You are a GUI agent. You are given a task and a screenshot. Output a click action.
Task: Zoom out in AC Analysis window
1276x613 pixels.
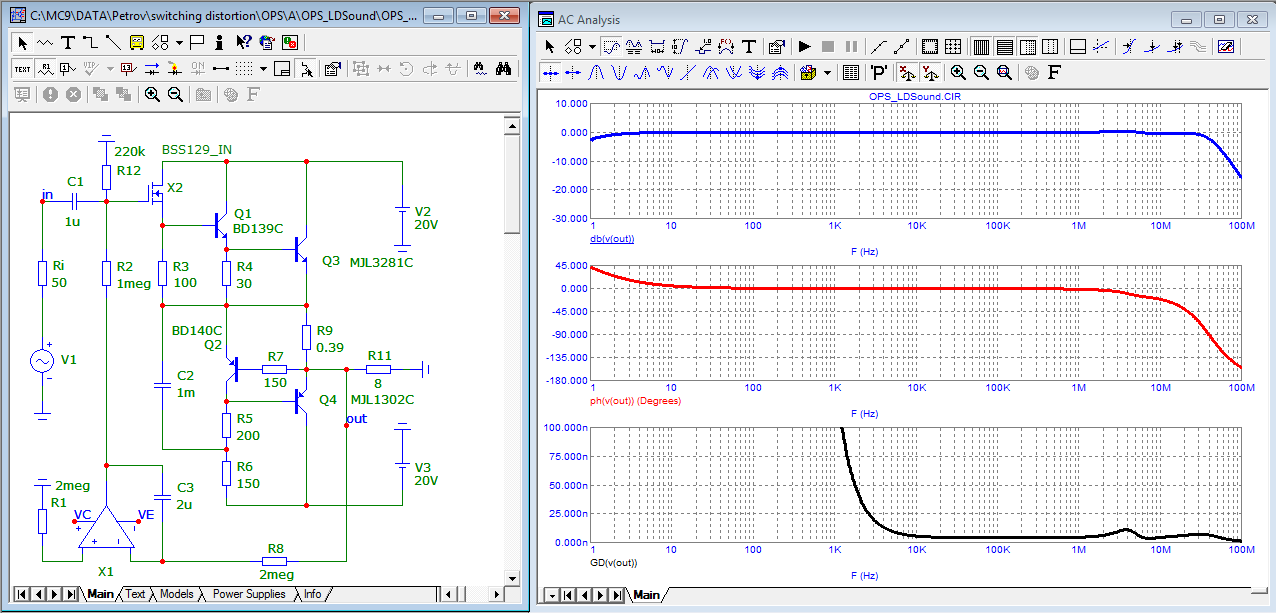pyautogui.click(x=981, y=72)
